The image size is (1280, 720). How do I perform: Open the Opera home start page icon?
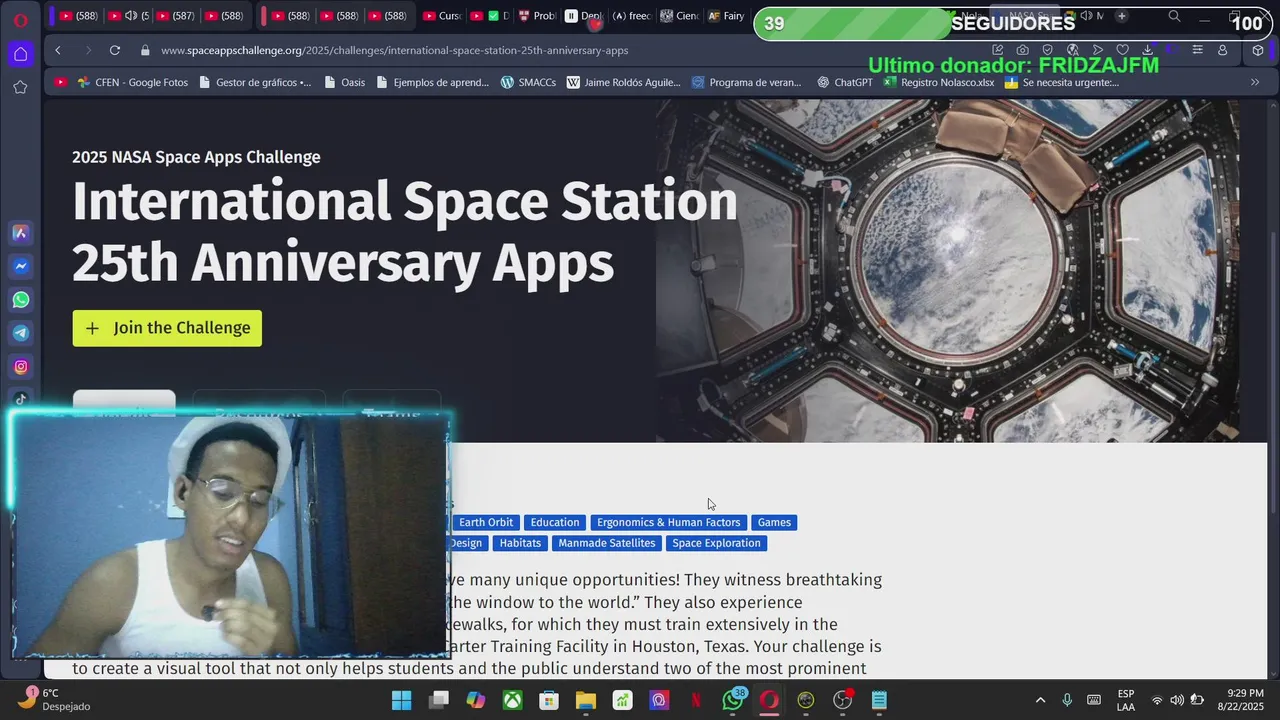[x=20, y=54]
